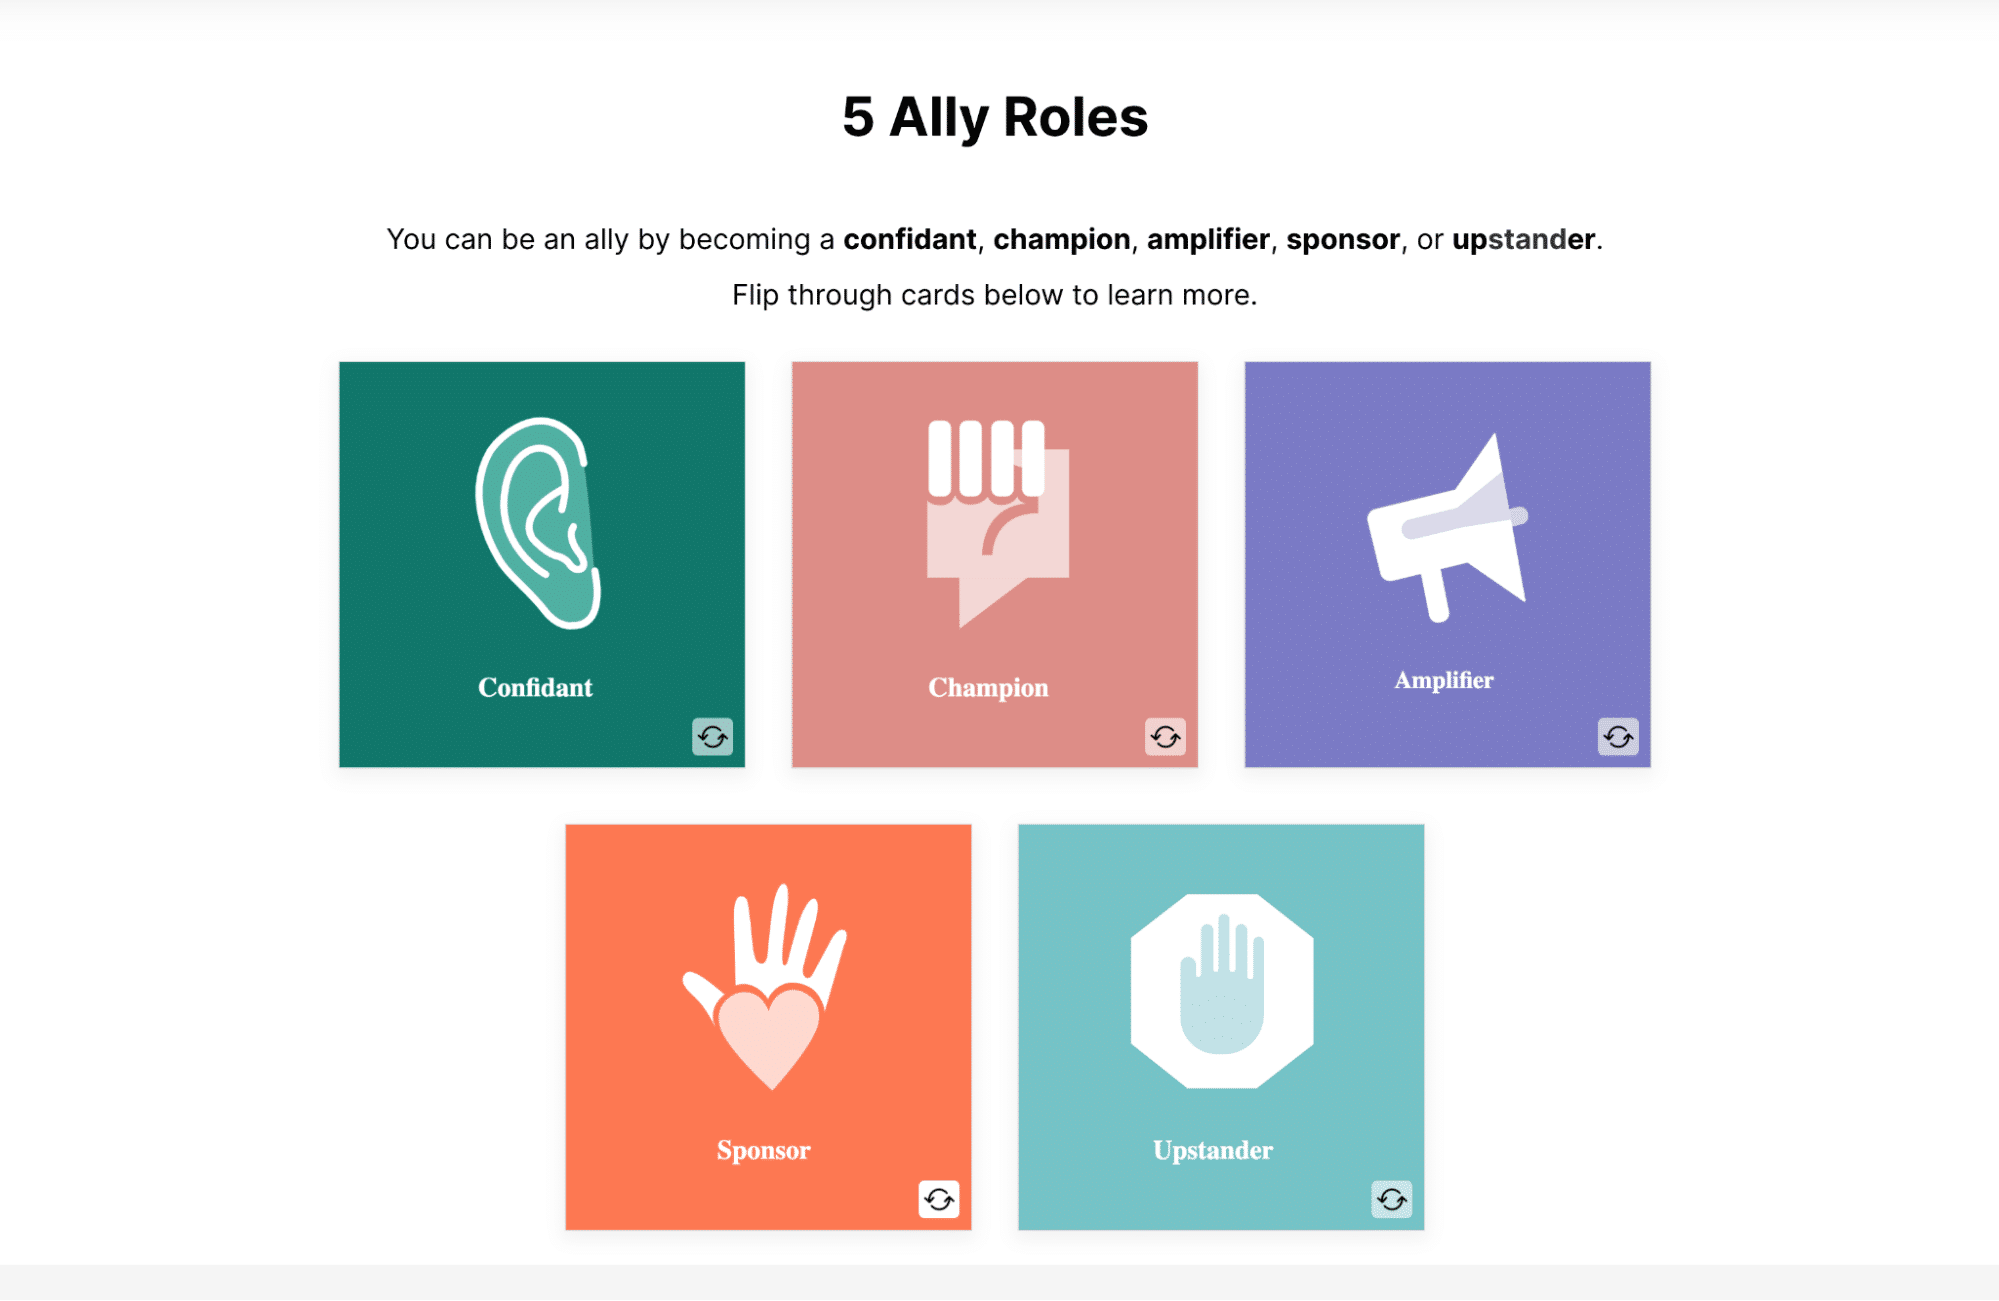Select the Confidant card label
Image resolution: width=1999 pixels, height=1301 pixels.
coord(535,688)
